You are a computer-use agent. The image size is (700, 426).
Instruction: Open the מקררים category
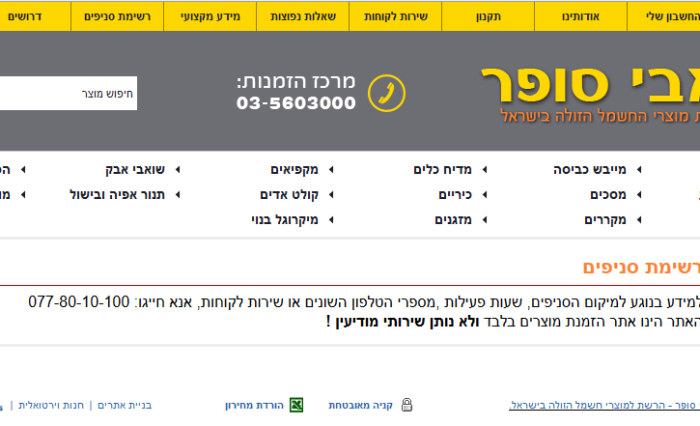point(605,220)
